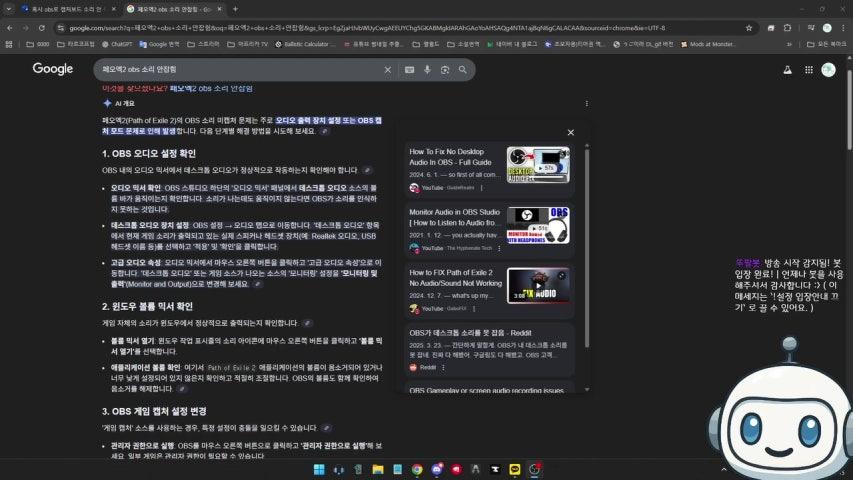The image size is (853, 480).
Task: Open a new browser tab
Action: [x=235, y=9]
